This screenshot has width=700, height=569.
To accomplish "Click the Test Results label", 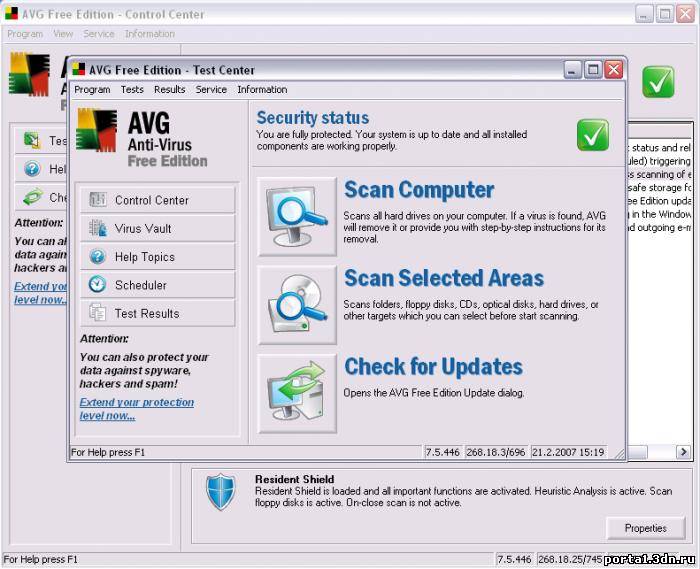I will pyautogui.click(x=147, y=313).
